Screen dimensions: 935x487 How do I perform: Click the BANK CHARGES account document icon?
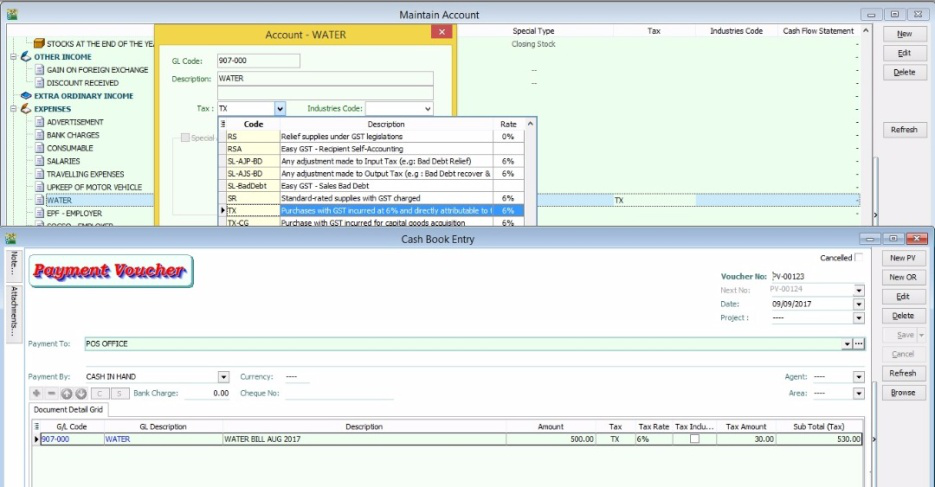39,135
